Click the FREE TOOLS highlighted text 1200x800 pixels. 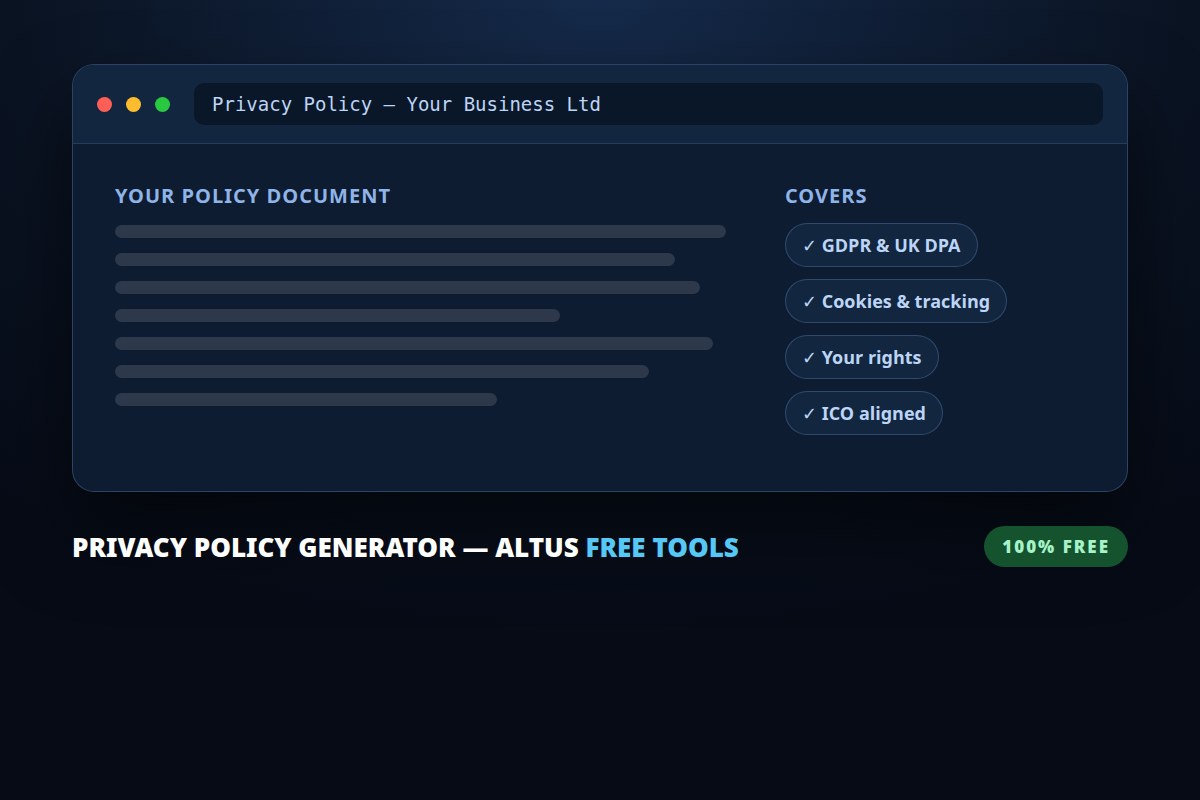pos(662,548)
